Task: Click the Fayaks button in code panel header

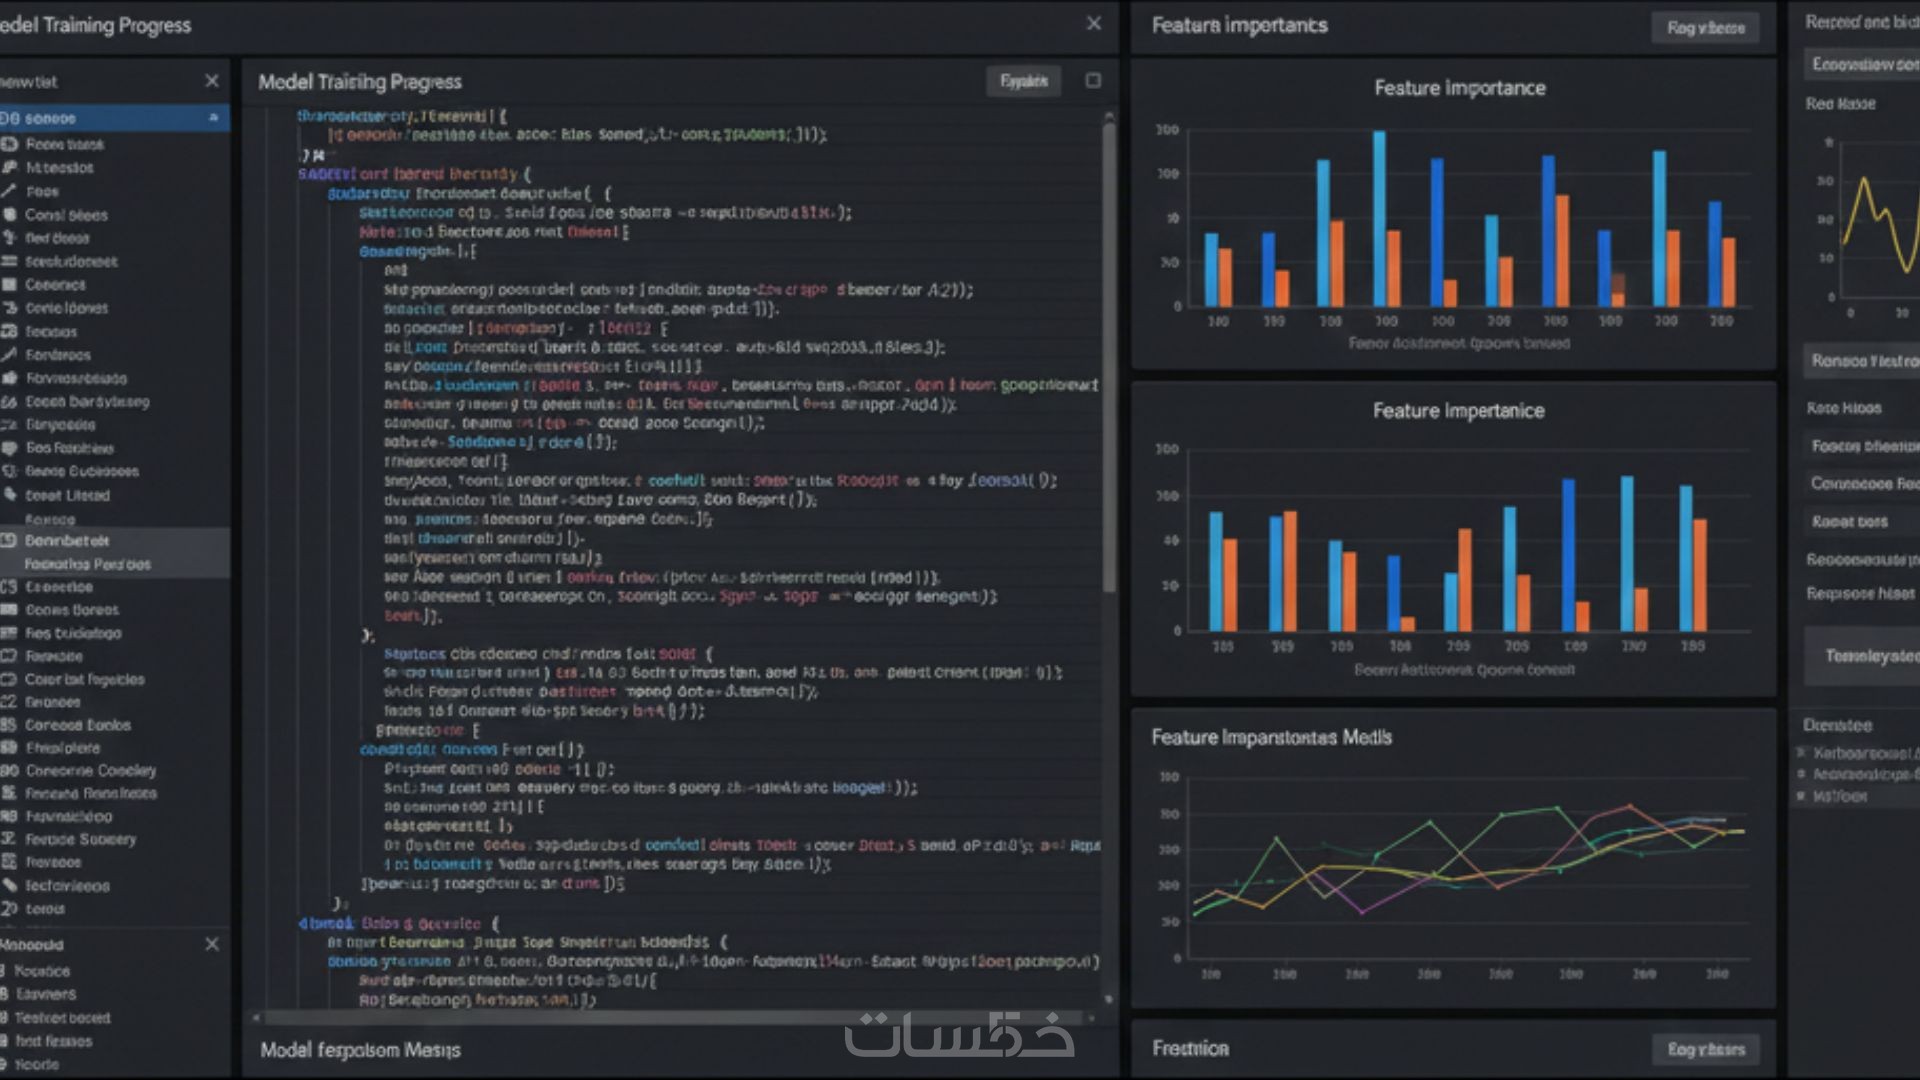Action: (1023, 82)
